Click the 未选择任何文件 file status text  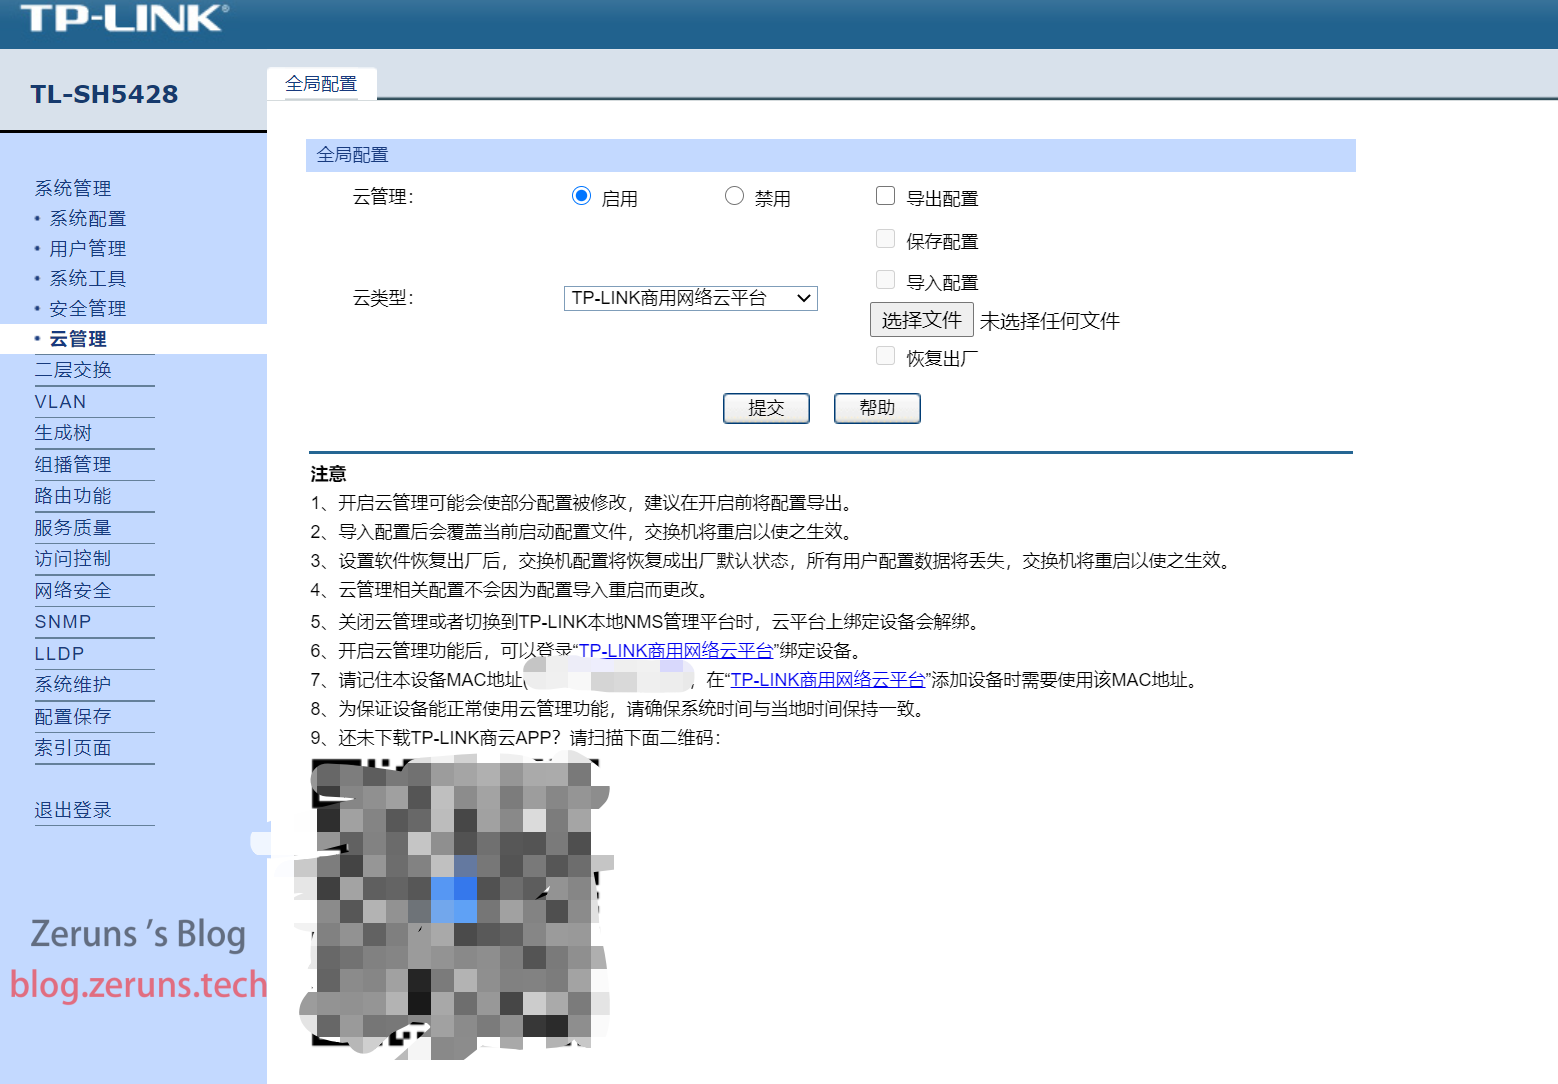(x=1050, y=321)
